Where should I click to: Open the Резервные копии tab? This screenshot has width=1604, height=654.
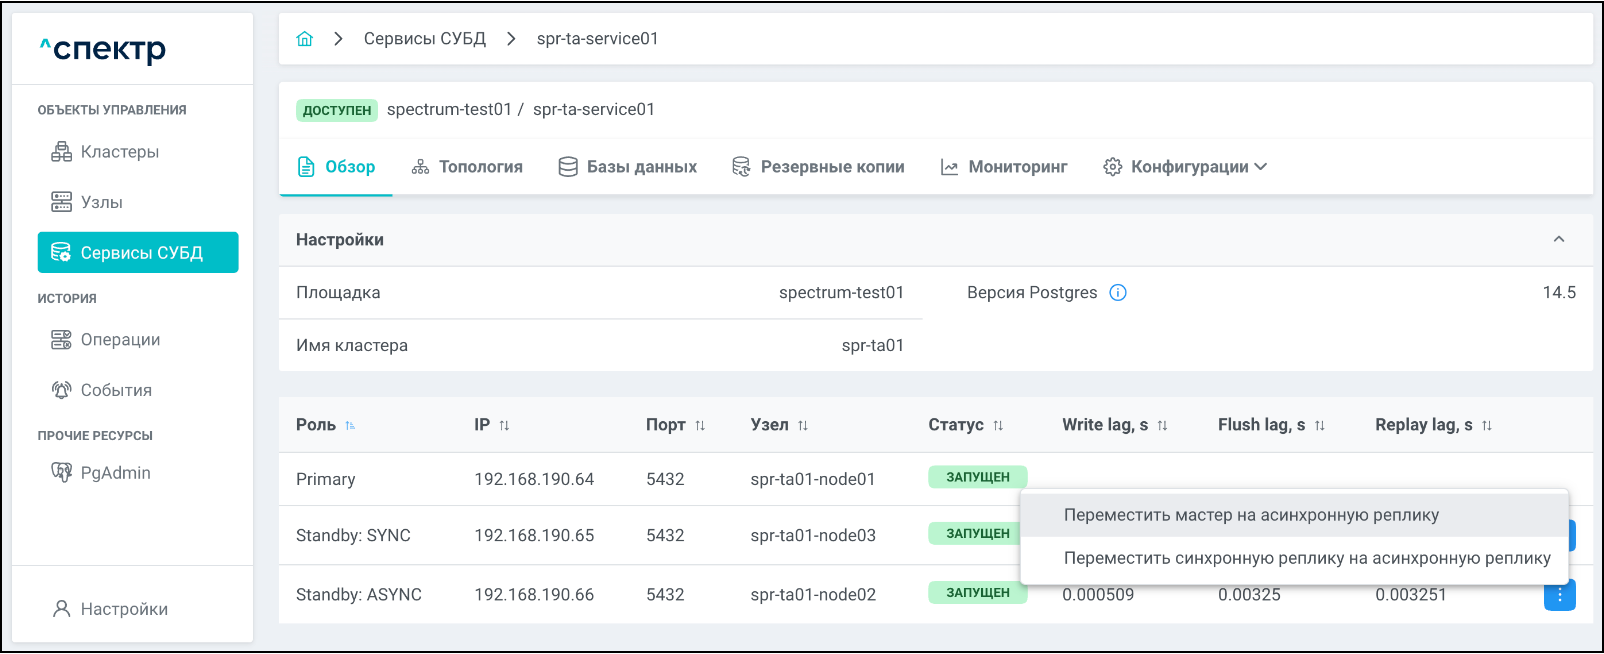click(818, 167)
